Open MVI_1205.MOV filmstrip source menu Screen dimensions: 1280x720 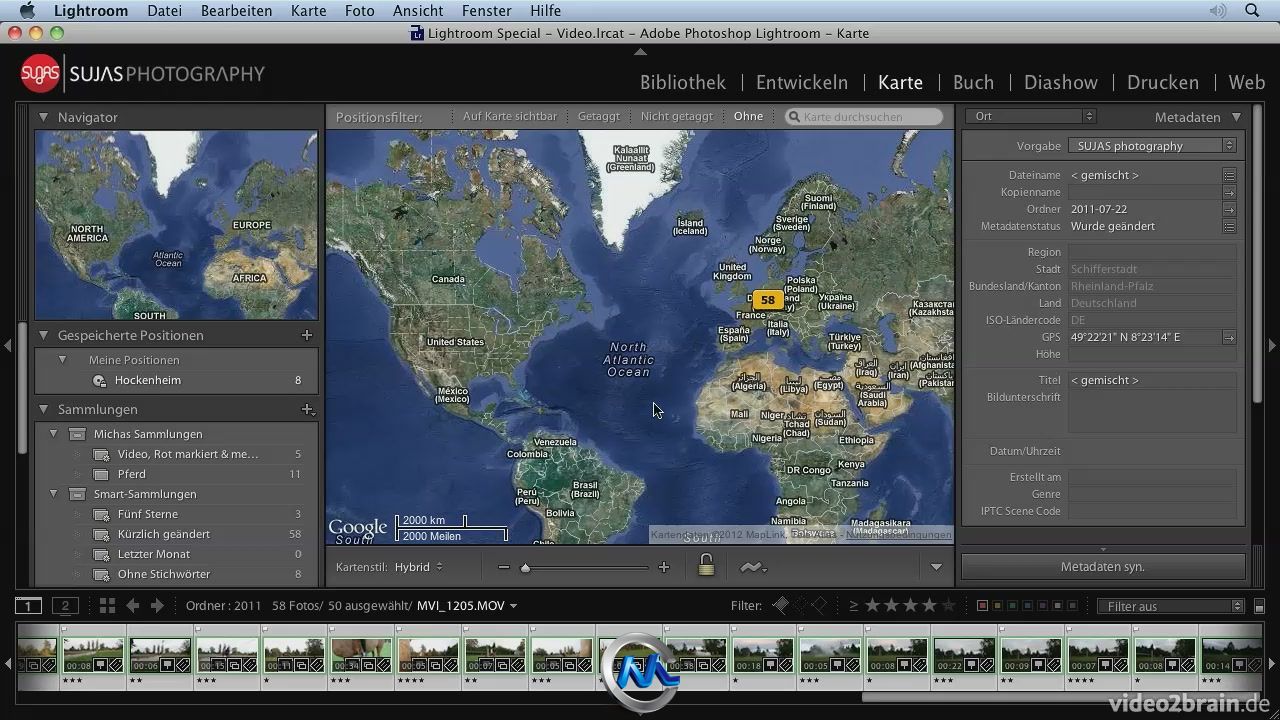click(x=467, y=605)
